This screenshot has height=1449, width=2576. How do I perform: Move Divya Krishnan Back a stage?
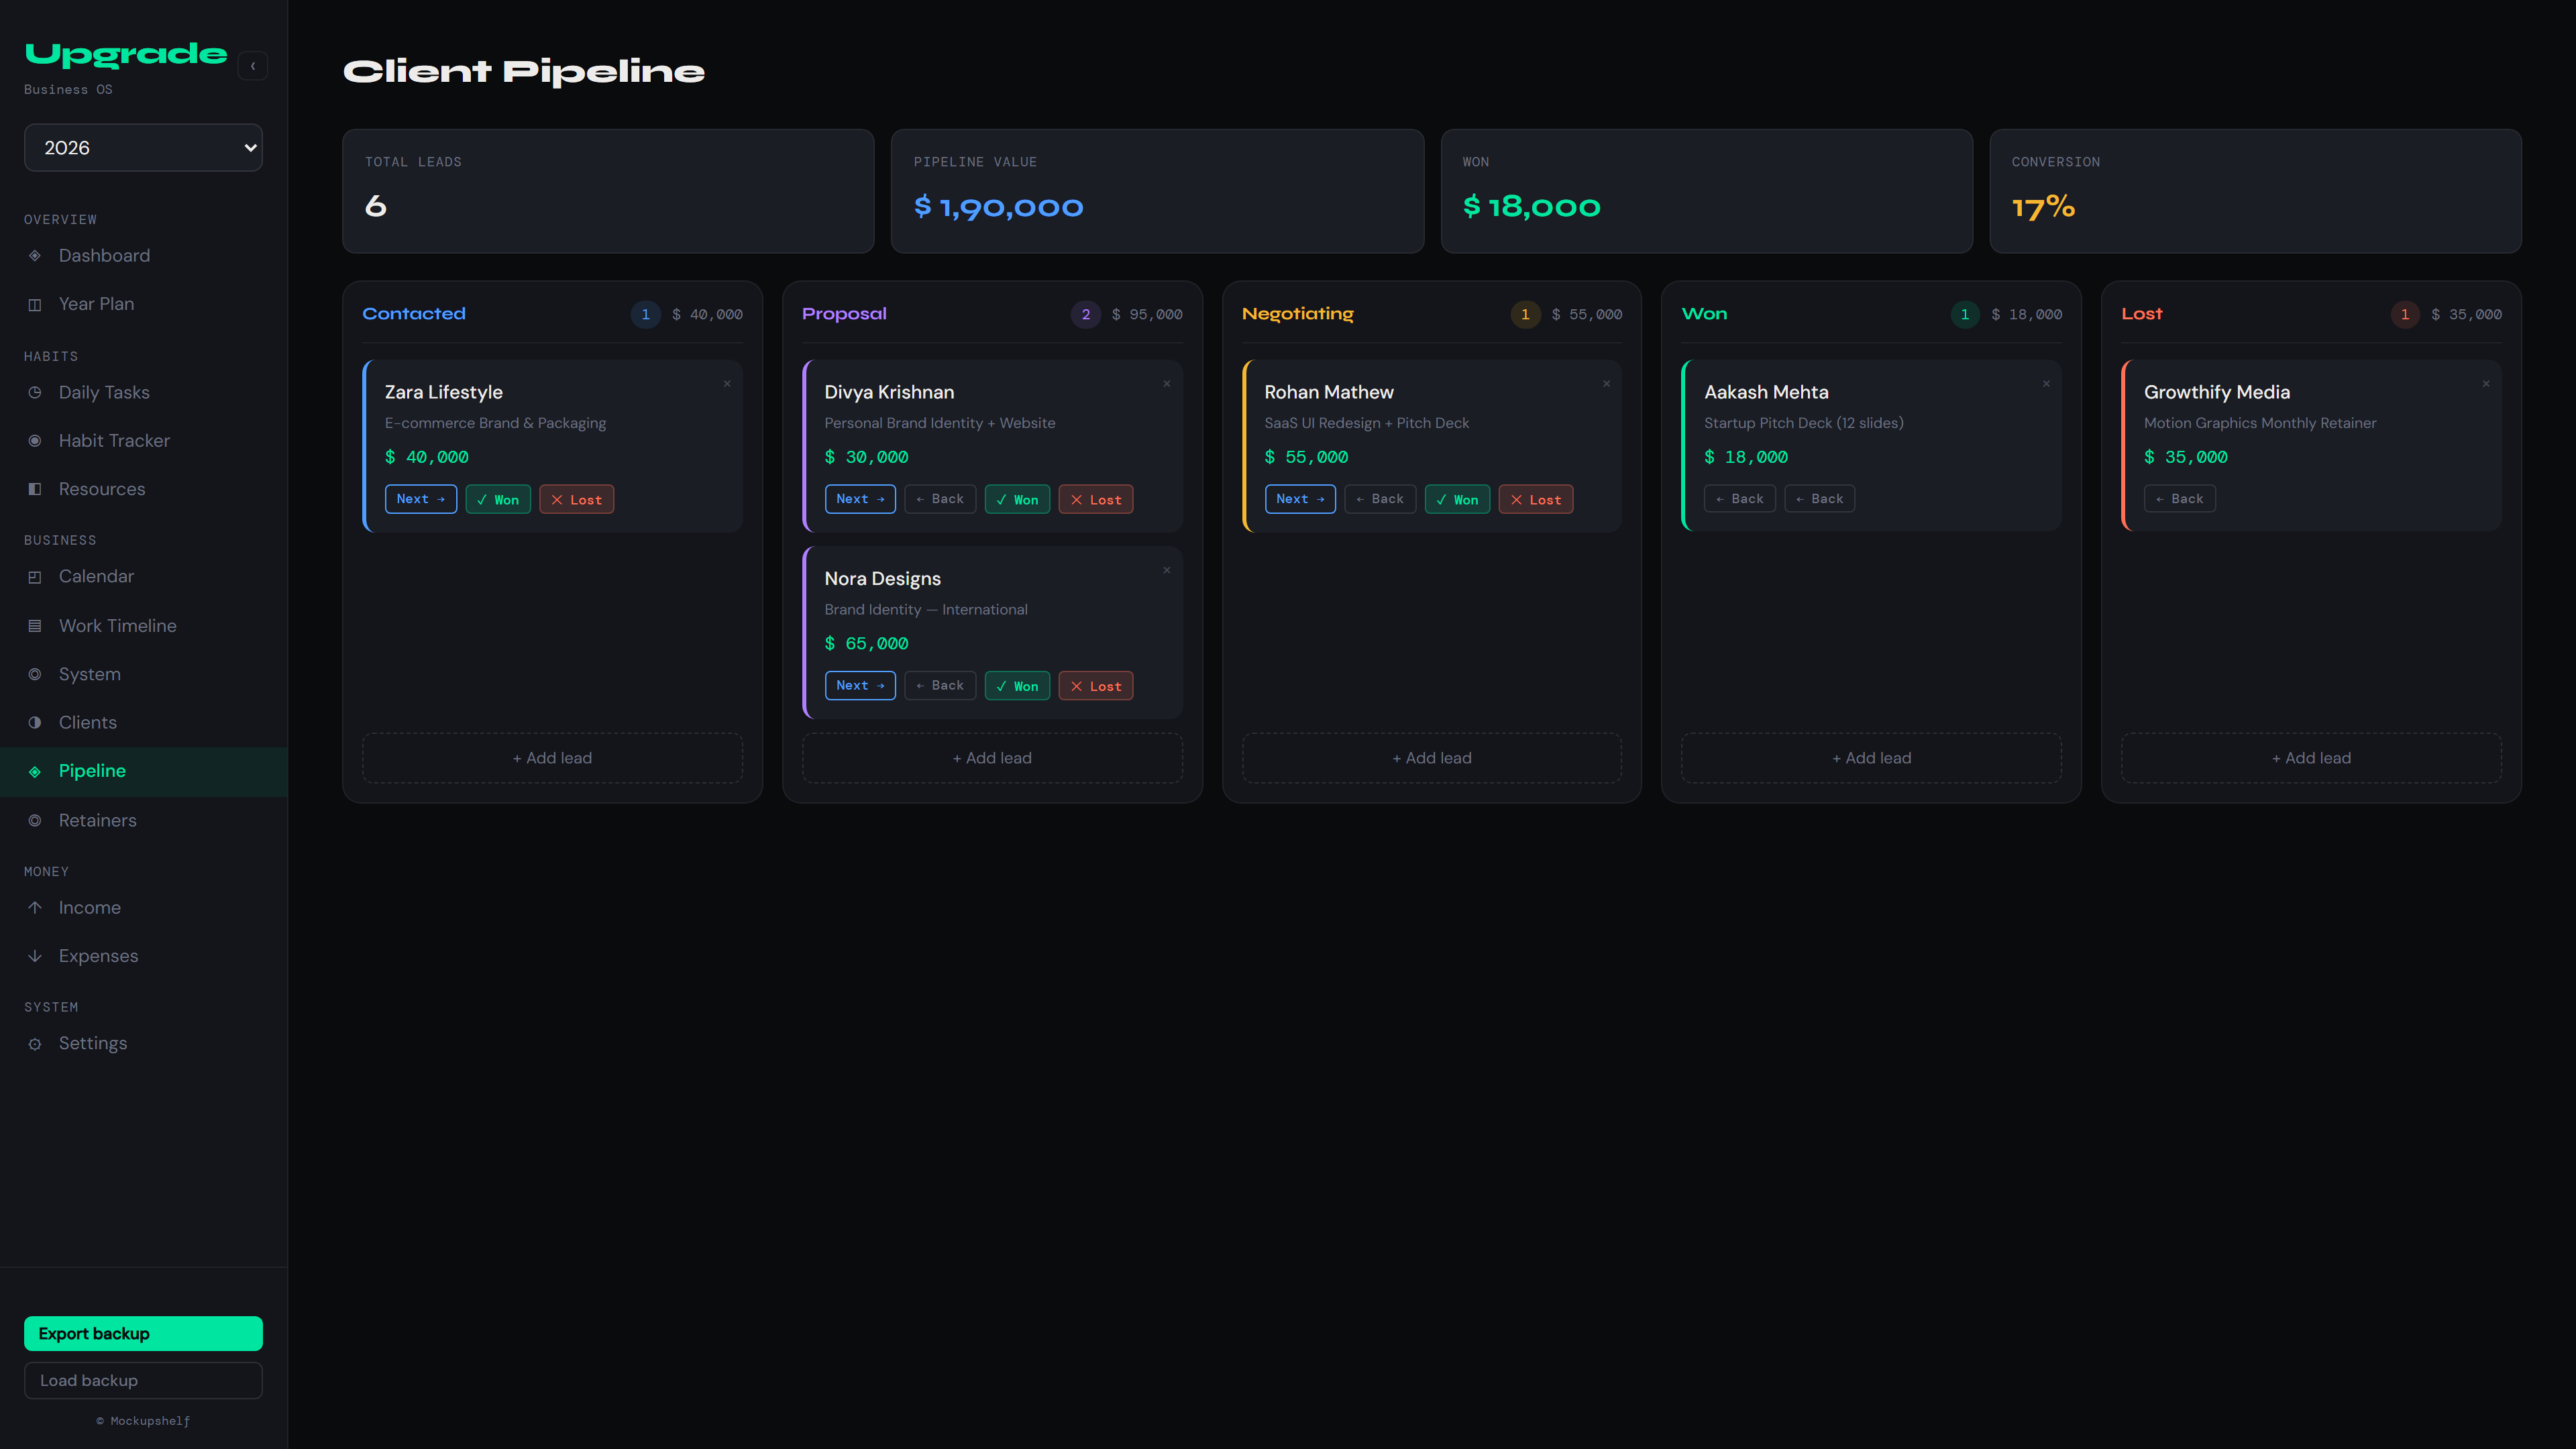click(x=940, y=499)
